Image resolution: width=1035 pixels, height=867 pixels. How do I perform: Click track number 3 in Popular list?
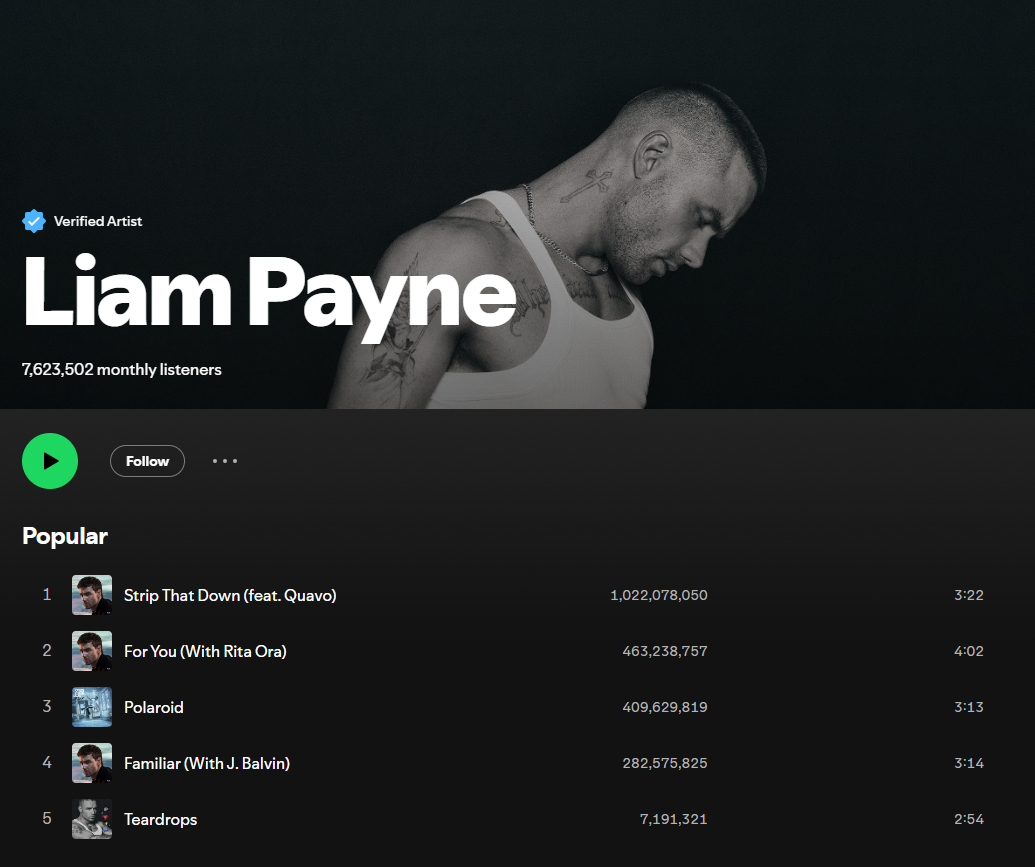[x=47, y=707]
